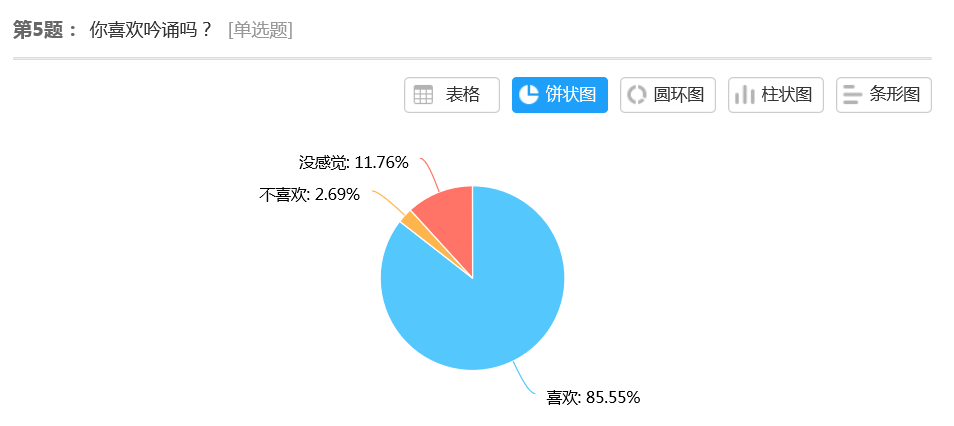Select the 饼状图 view label

[x=571, y=95]
